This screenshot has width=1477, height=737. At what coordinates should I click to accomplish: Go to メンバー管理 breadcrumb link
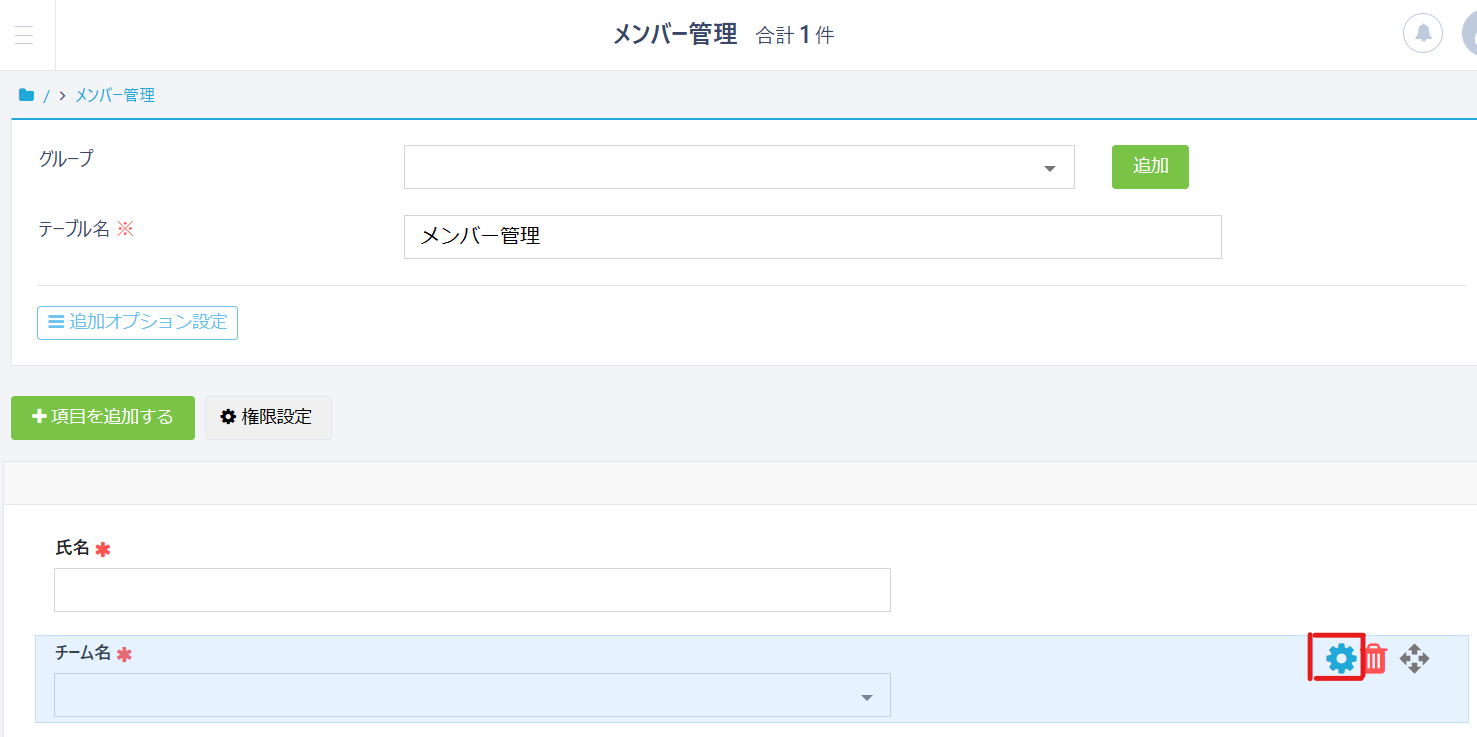(x=115, y=96)
